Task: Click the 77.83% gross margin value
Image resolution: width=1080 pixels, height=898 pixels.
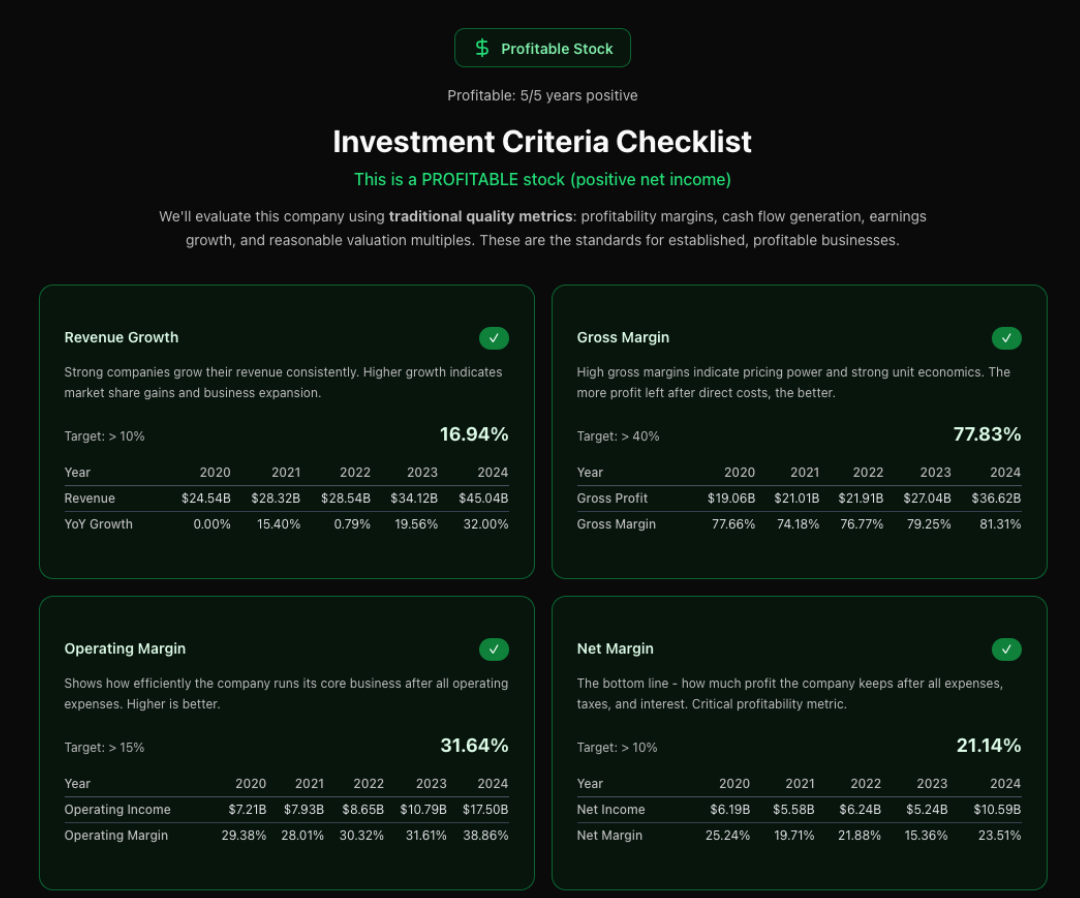Action: click(x=987, y=434)
